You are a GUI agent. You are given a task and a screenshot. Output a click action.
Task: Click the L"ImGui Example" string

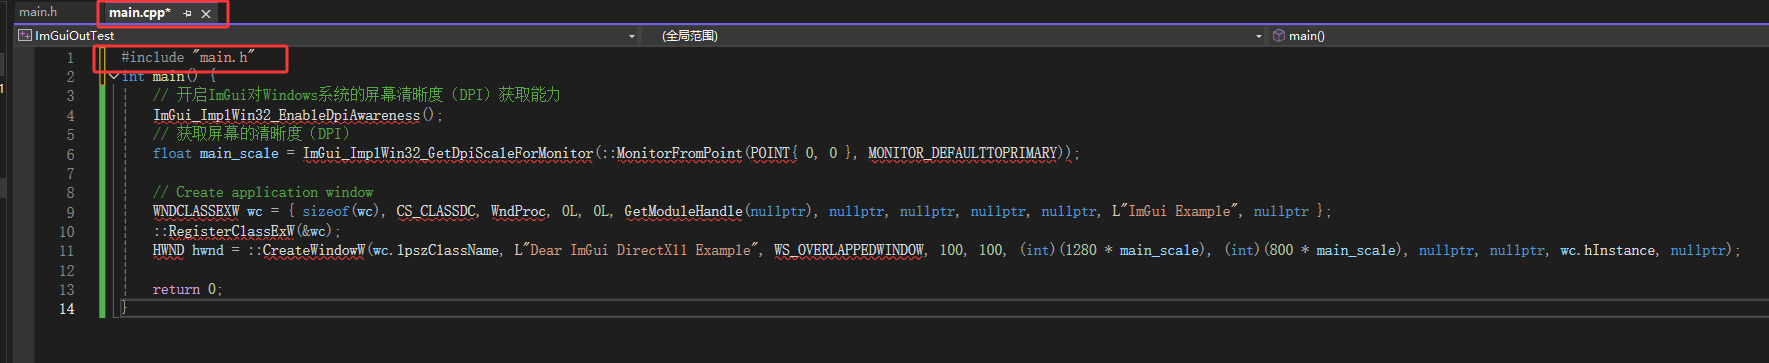(x=1176, y=212)
